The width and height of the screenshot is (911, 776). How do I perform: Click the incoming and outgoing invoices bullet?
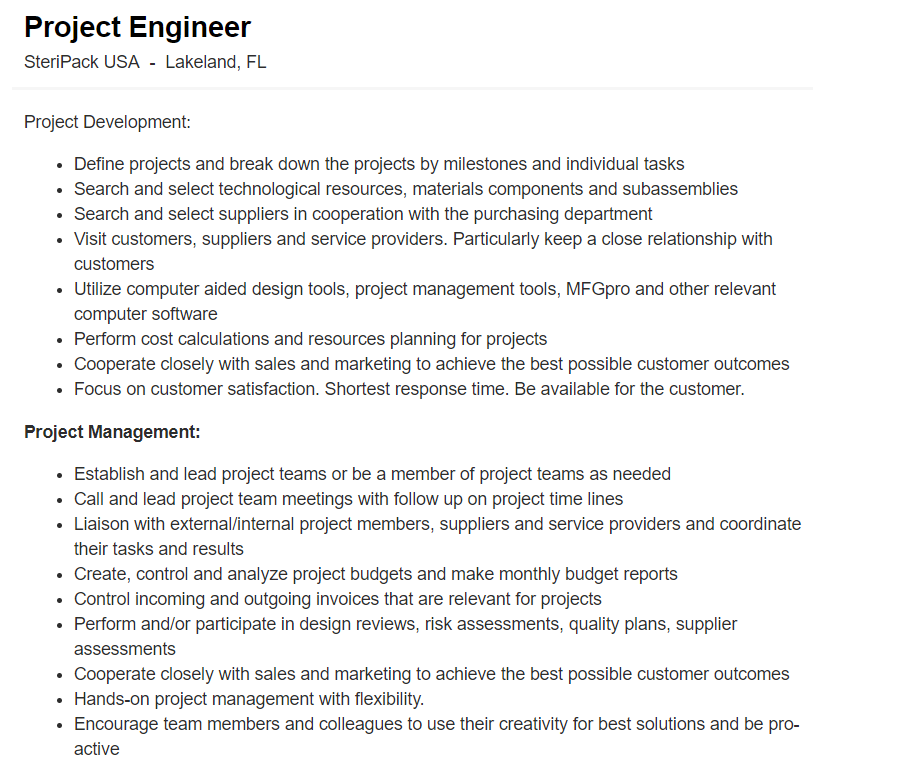(x=338, y=599)
